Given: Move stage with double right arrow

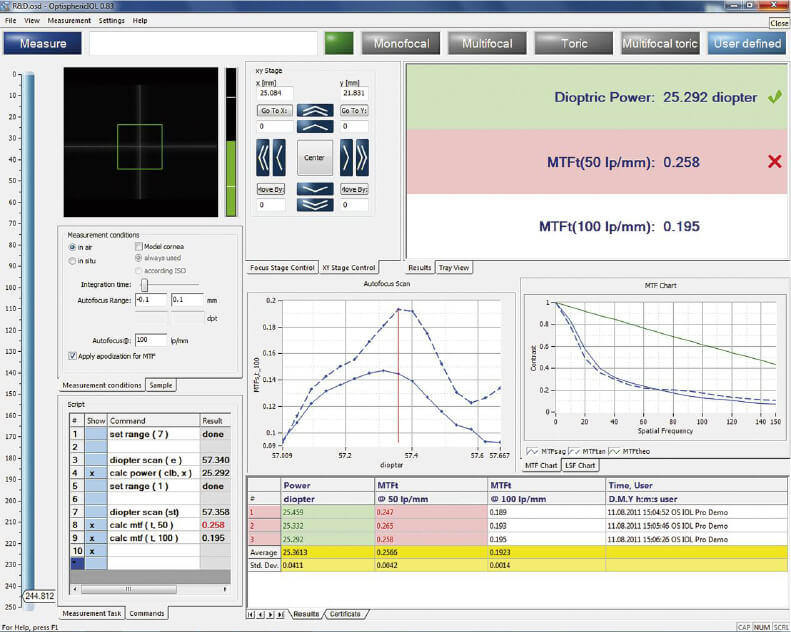Looking at the screenshot, I should pos(362,157).
